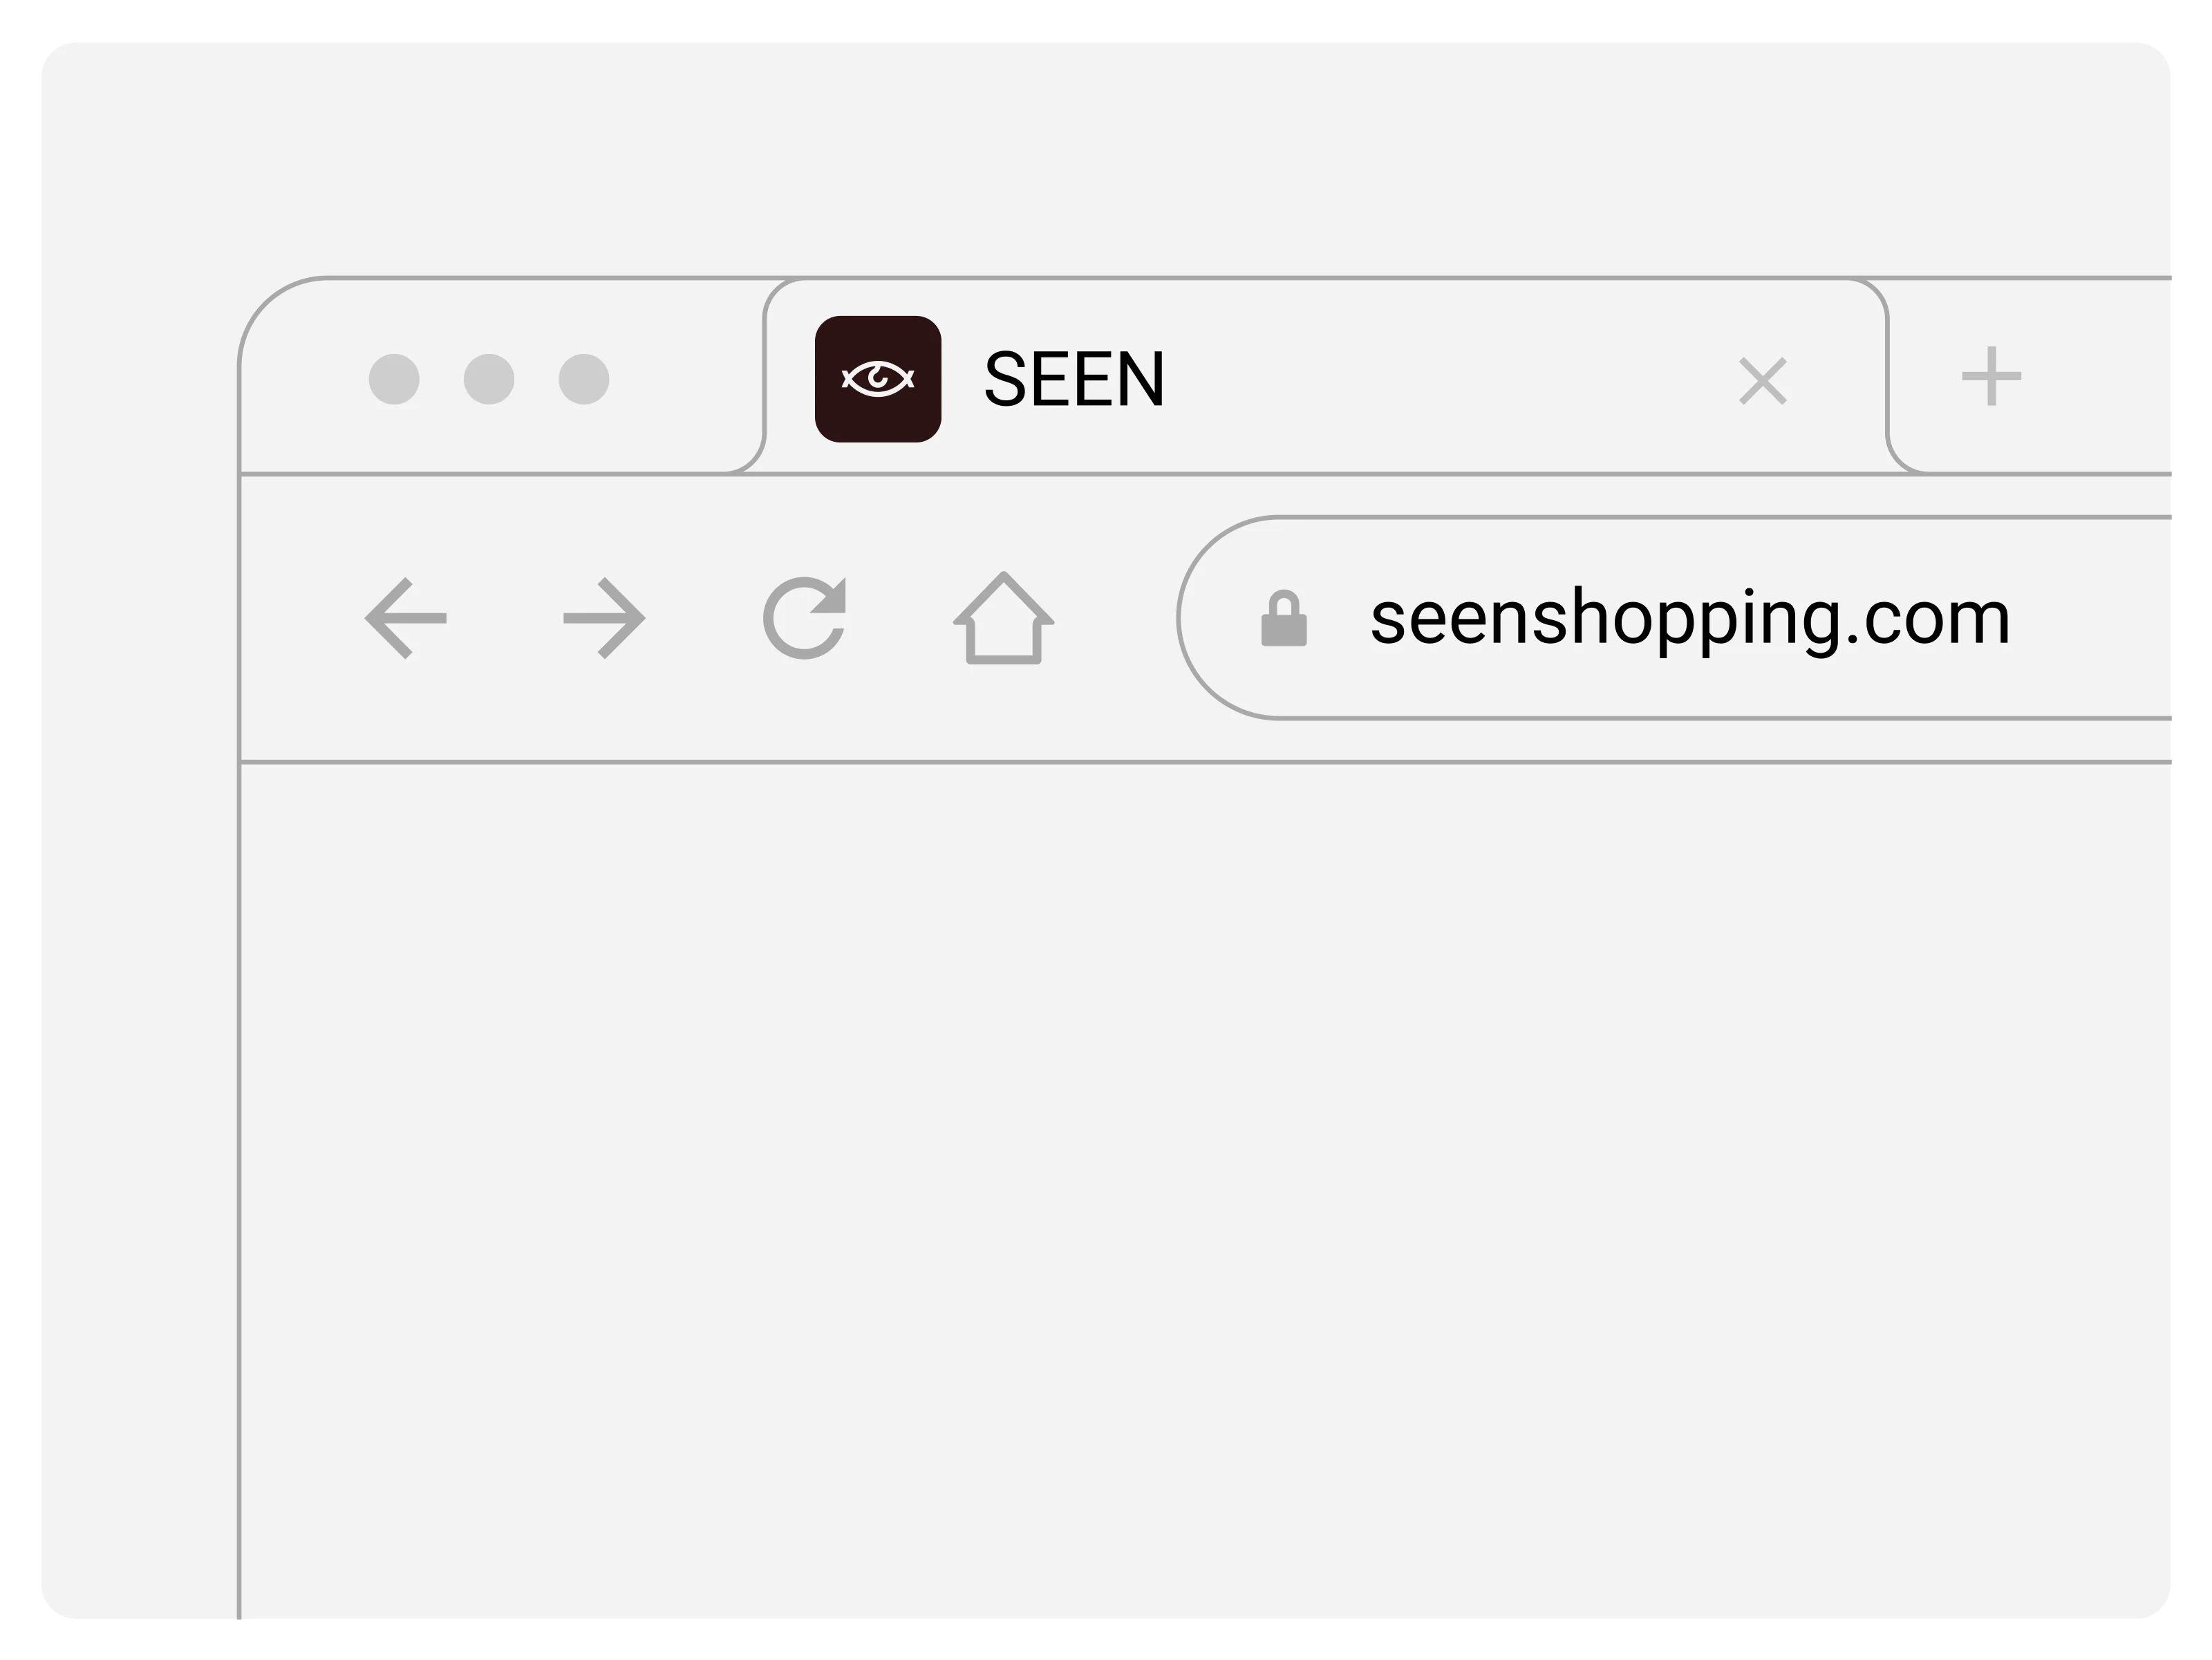Click empty tab strip right of plus
2212x1660 pixels.
[x=2110, y=377]
